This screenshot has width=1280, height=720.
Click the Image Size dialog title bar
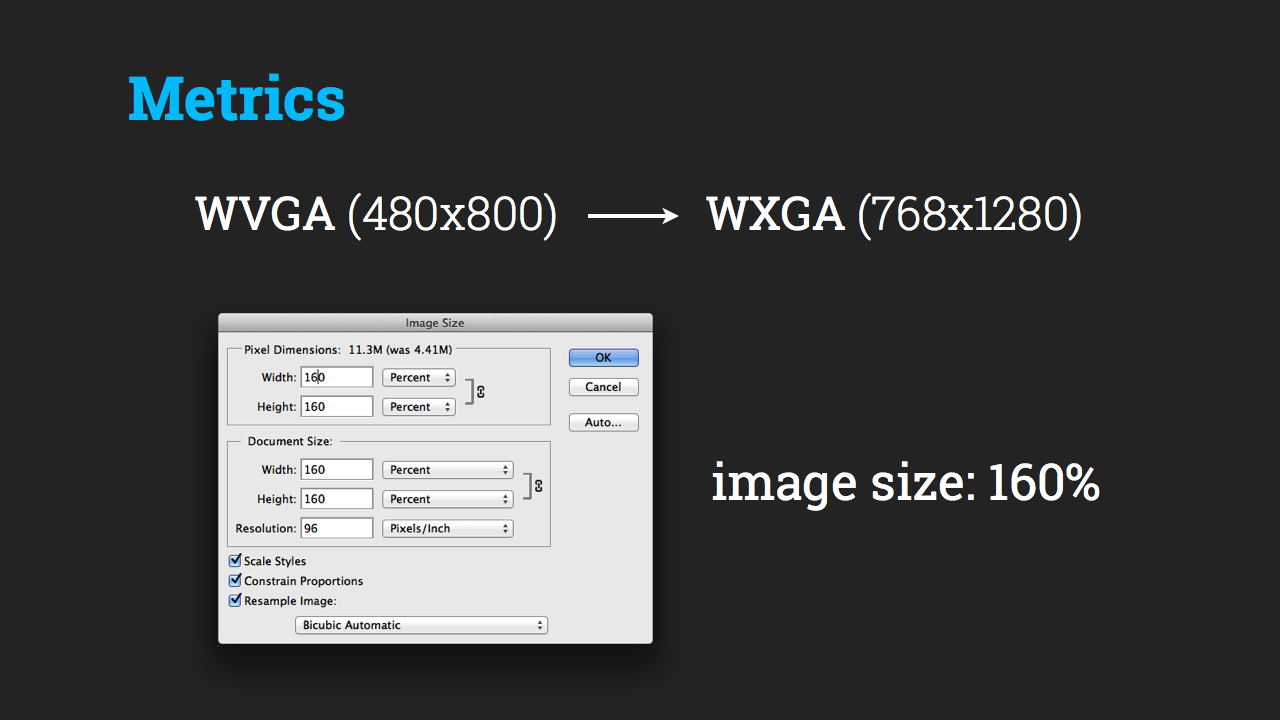[x=435, y=323]
